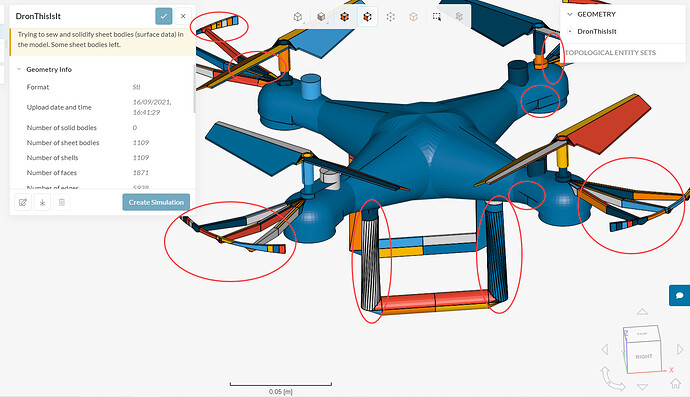The width and height of the screenshot is (690, 397).
Task: Select the TOPOLOGICAL ENTITY SETS section
Action: pyautogui.click(x=610, y=52)
